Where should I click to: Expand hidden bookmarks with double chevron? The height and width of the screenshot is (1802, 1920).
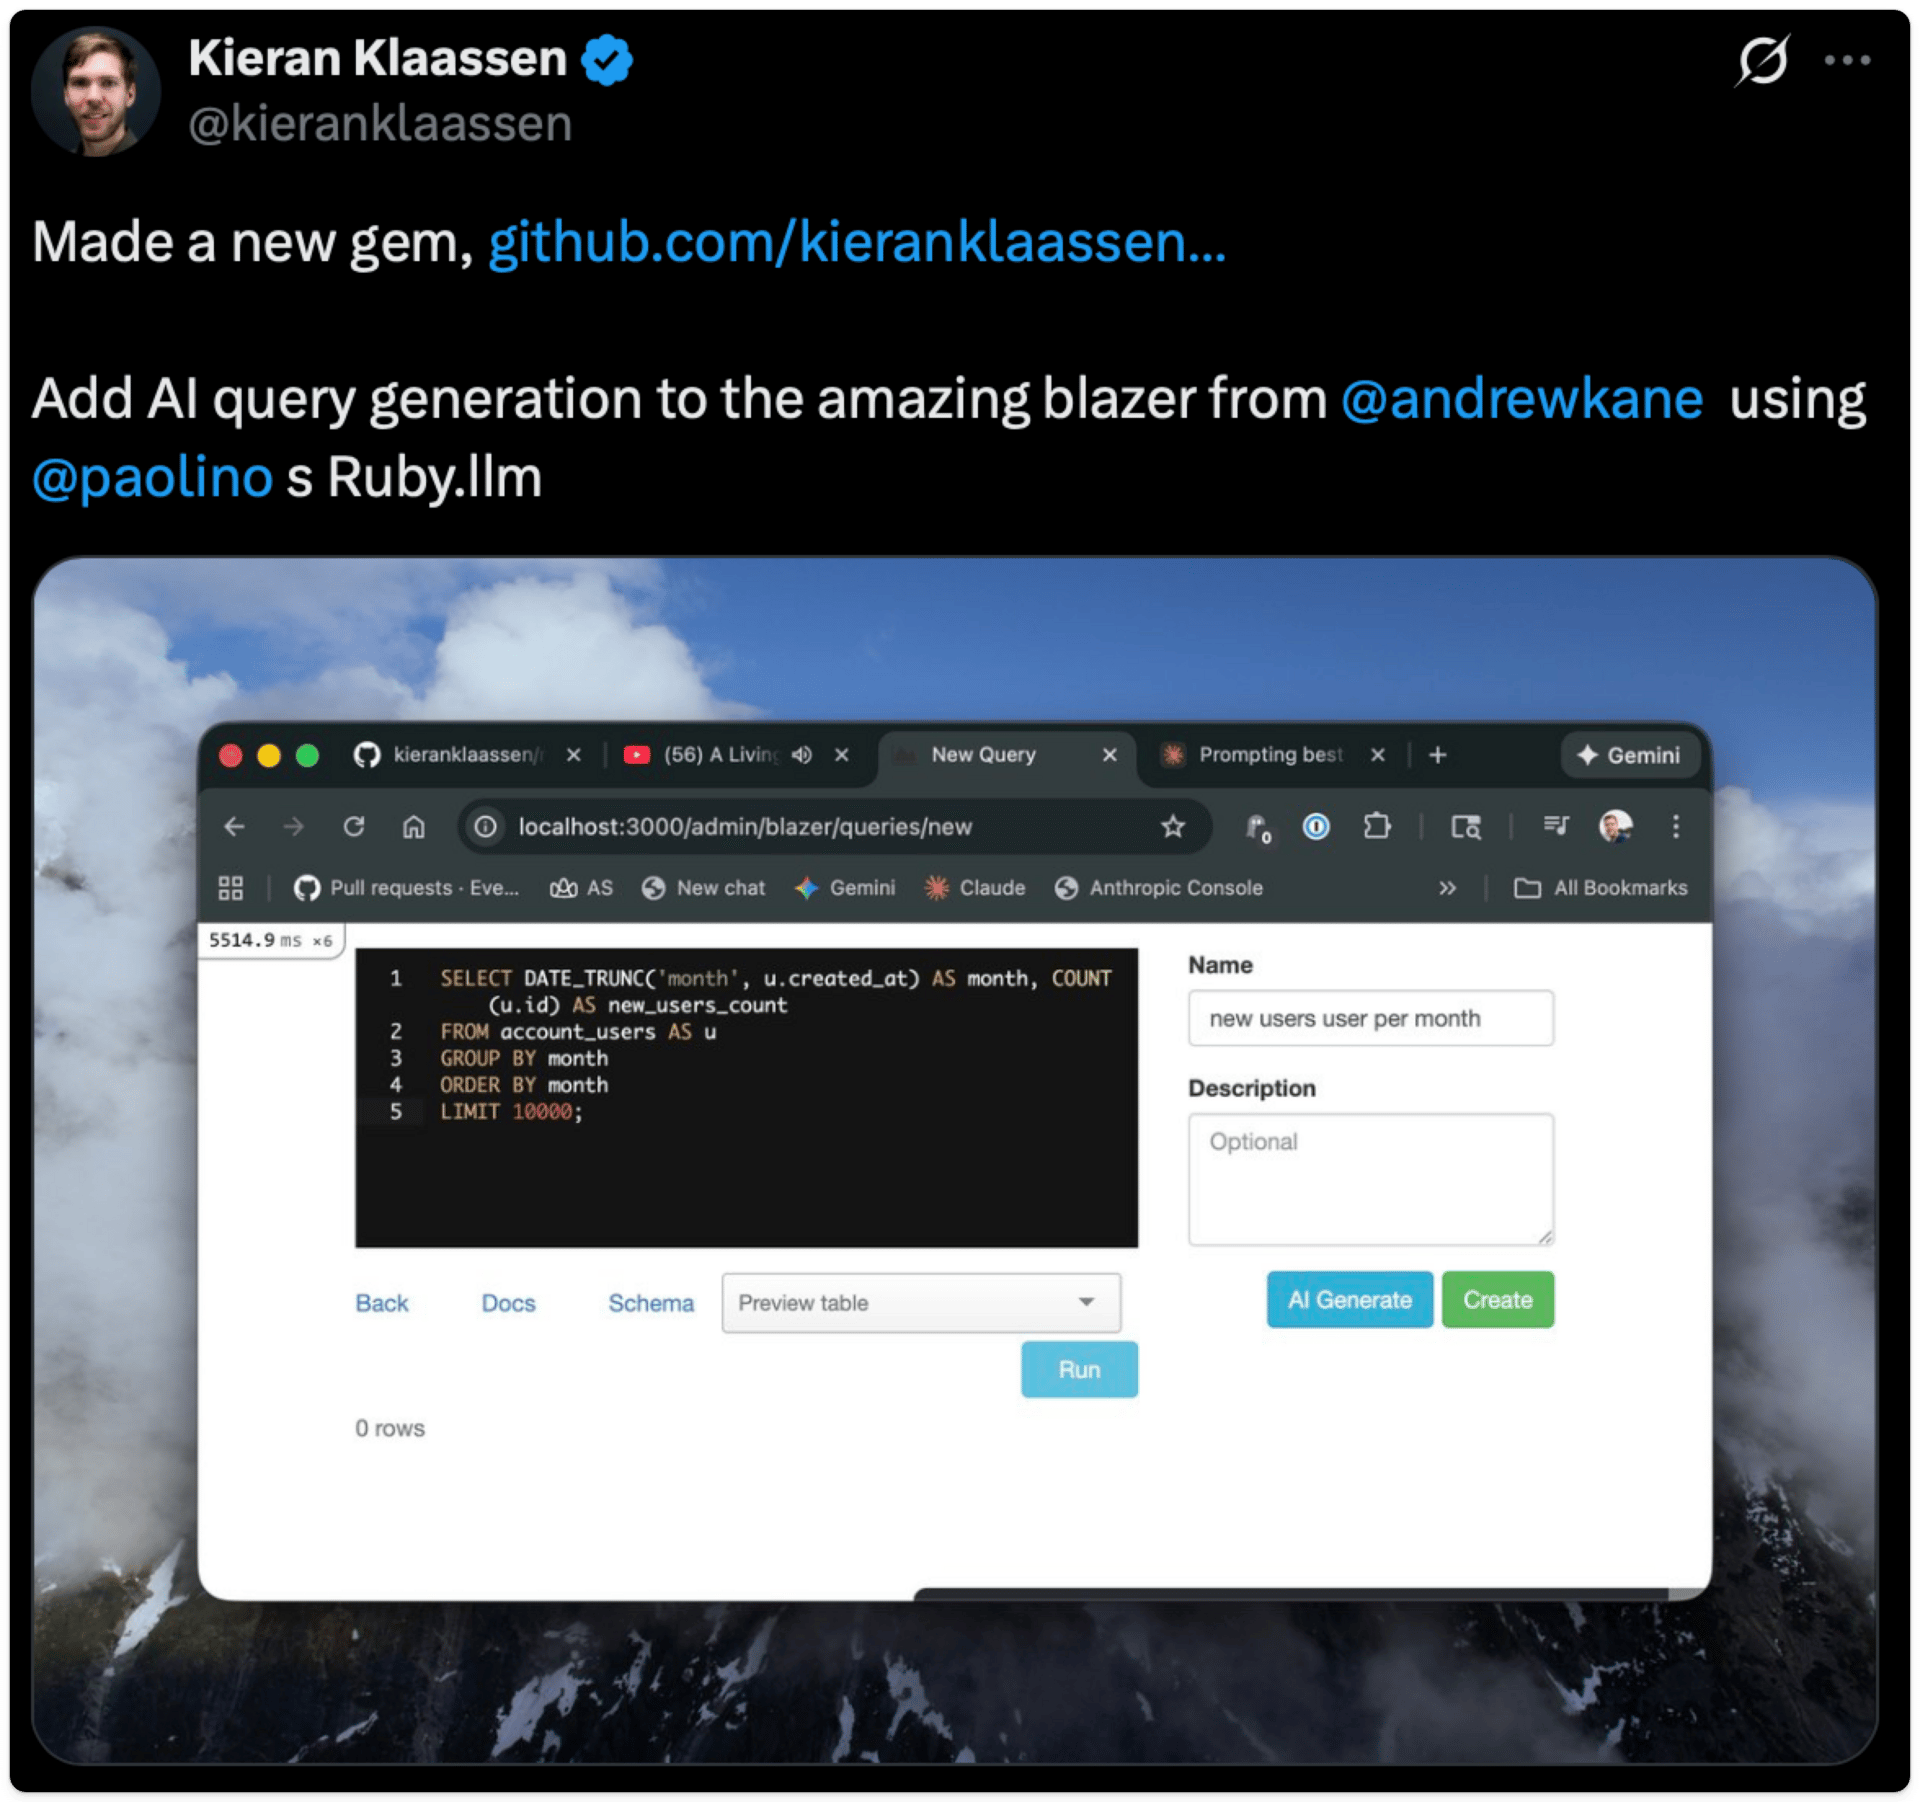tap(1447, 888)
